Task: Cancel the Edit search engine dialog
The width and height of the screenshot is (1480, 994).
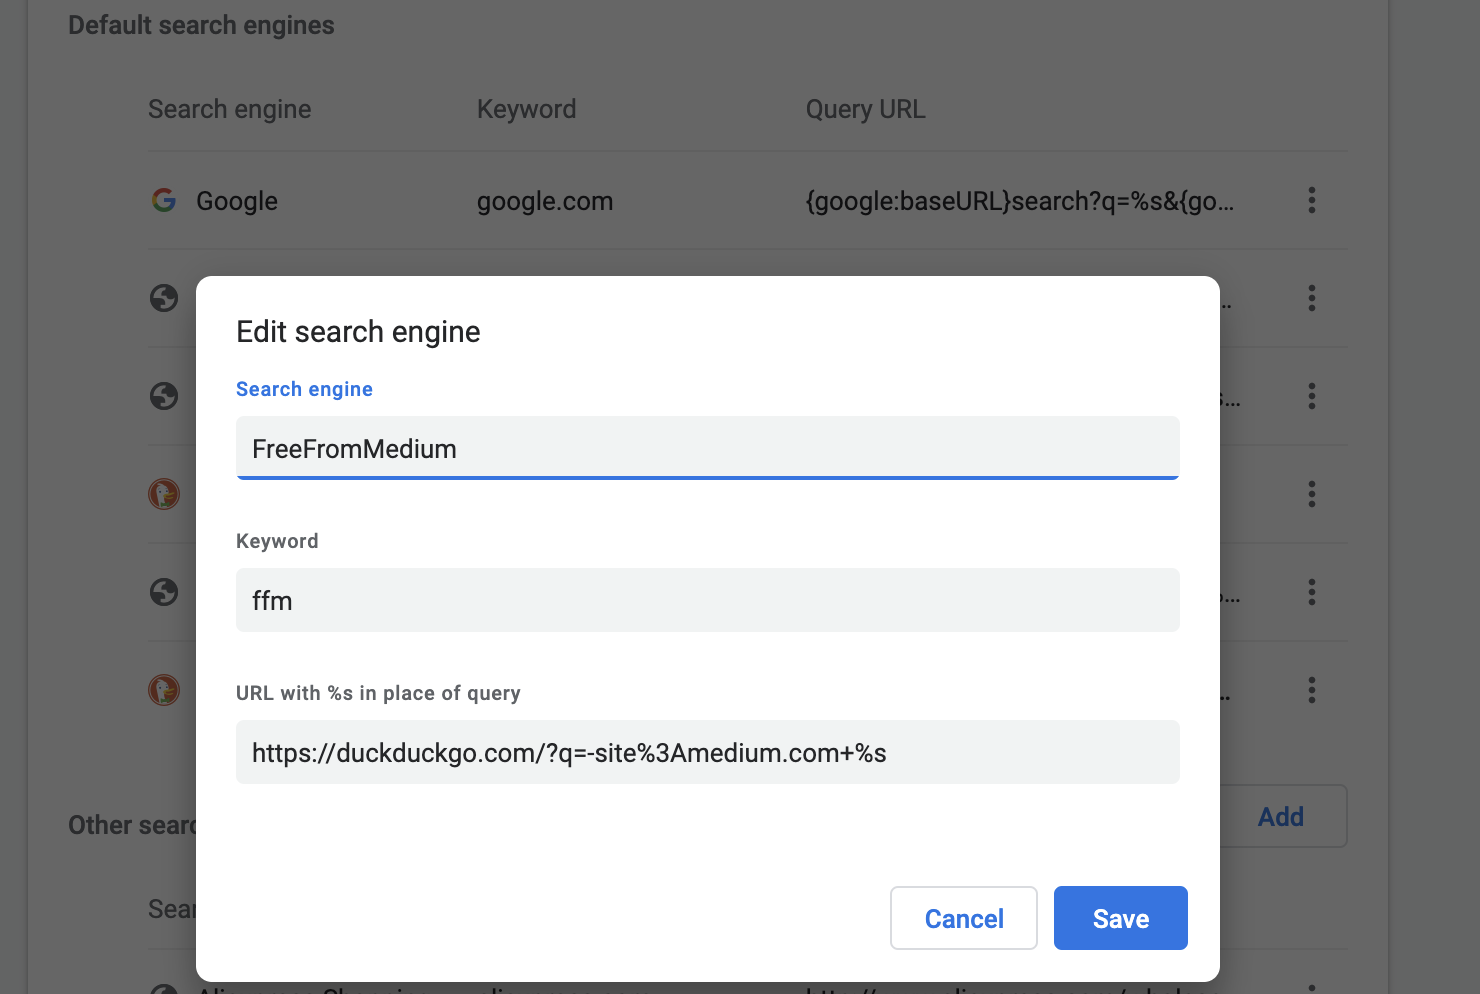Action: pyautogui.click(x=963, y=918)
